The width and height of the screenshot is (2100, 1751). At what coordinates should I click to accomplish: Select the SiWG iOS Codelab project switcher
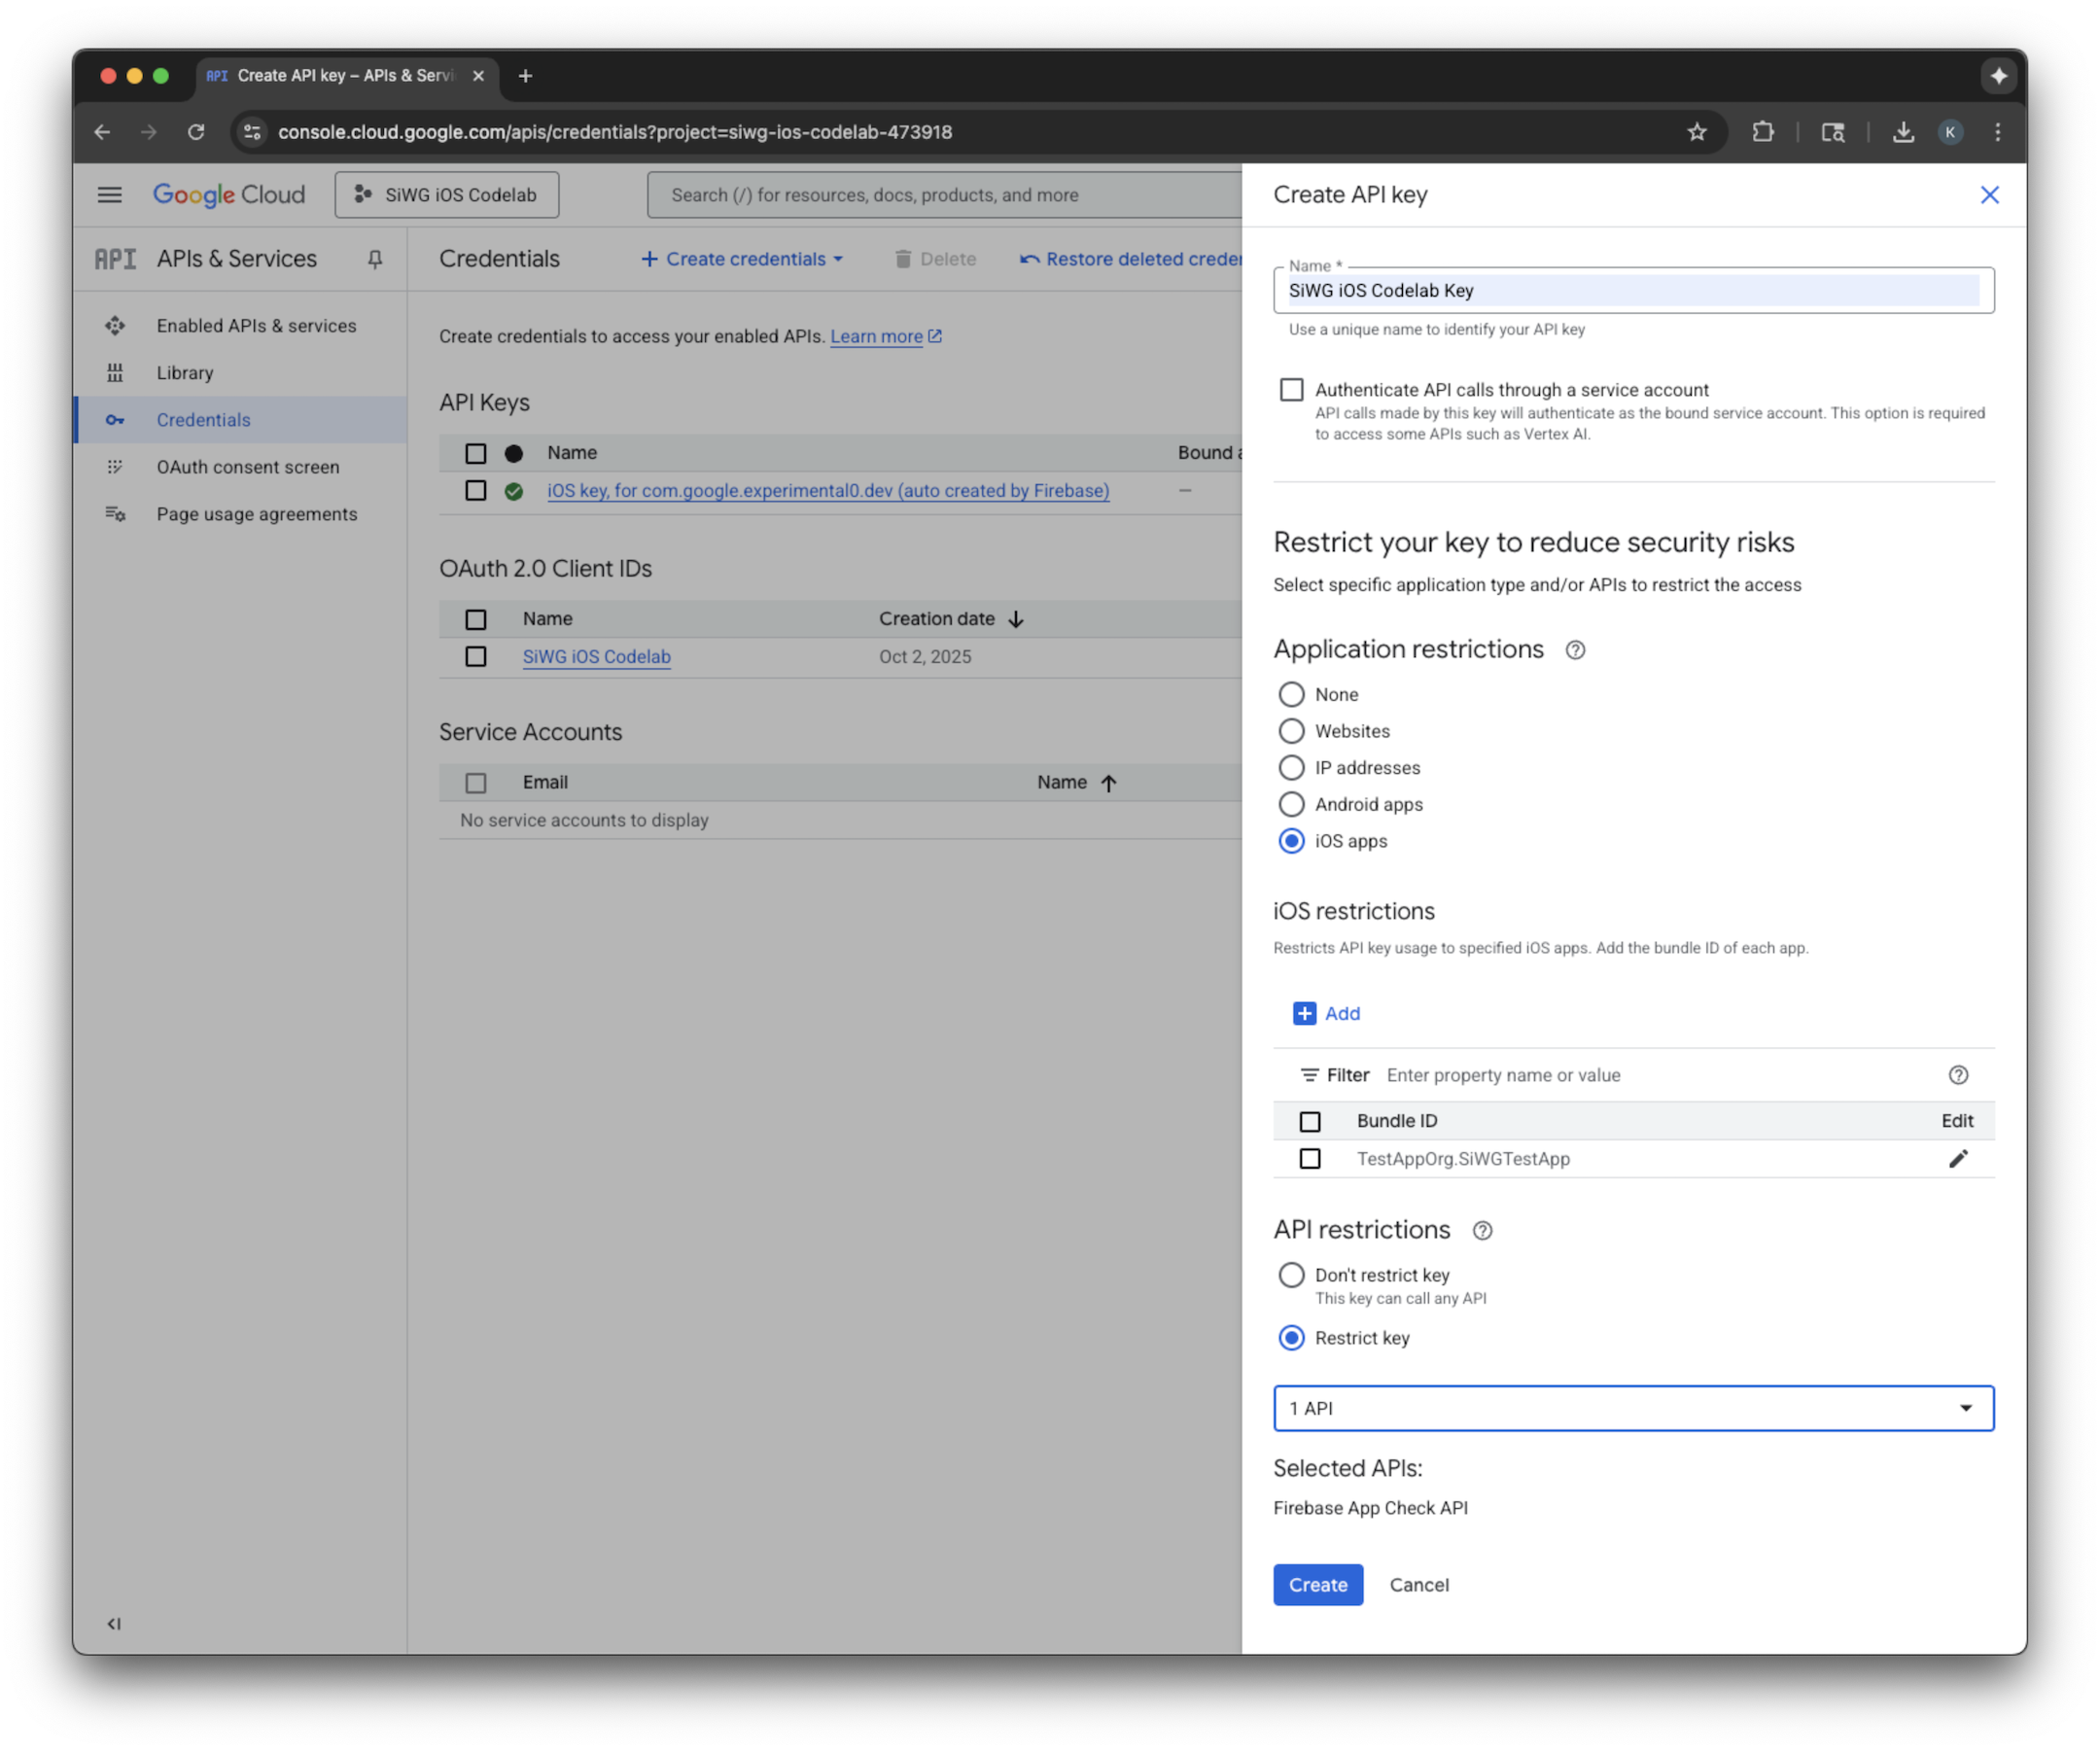tap(447, 194)
